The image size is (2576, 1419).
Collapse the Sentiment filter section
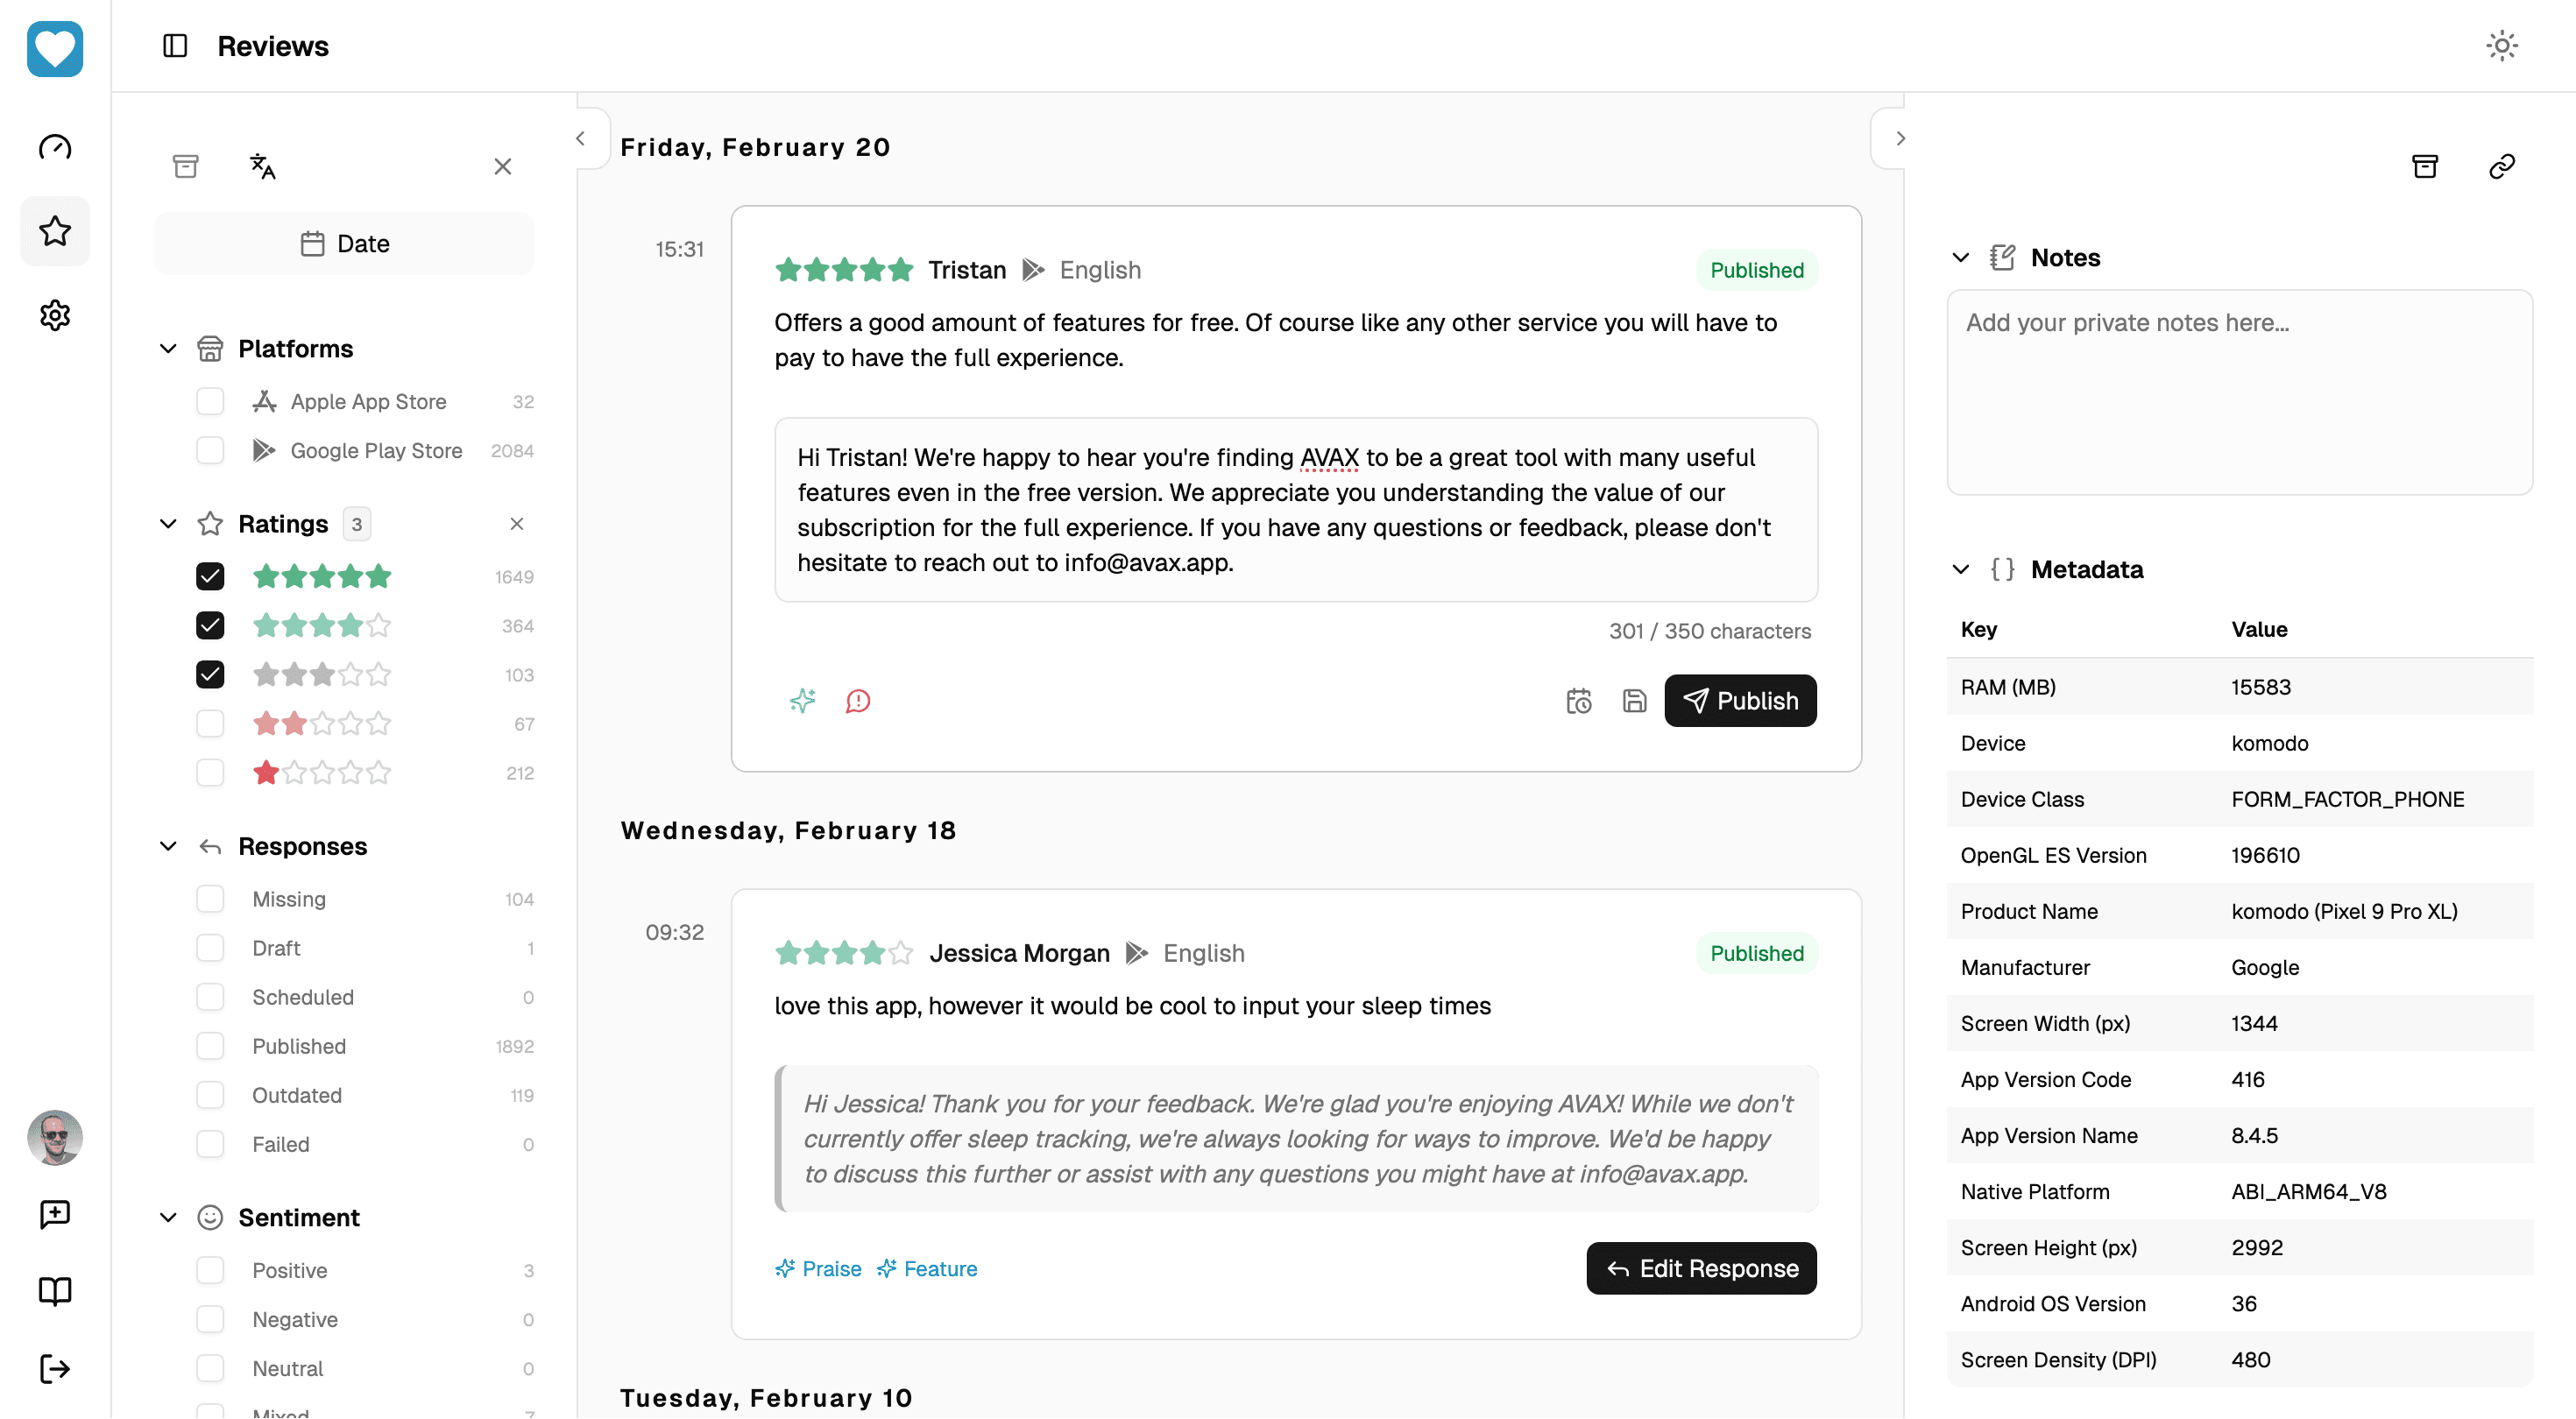167,1217
